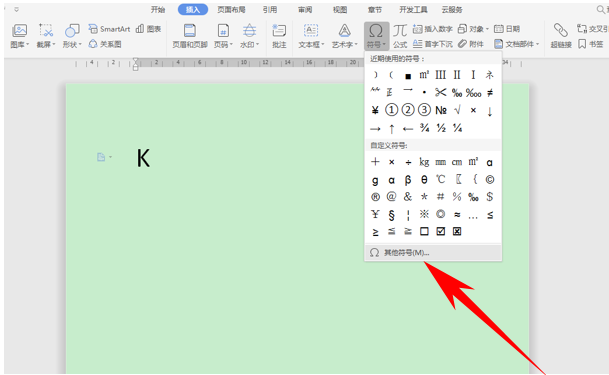Image resolution: width=609 pixels, height=375 pixels.
Task: Insert the registered ® symbol
Action: (375, 197)
